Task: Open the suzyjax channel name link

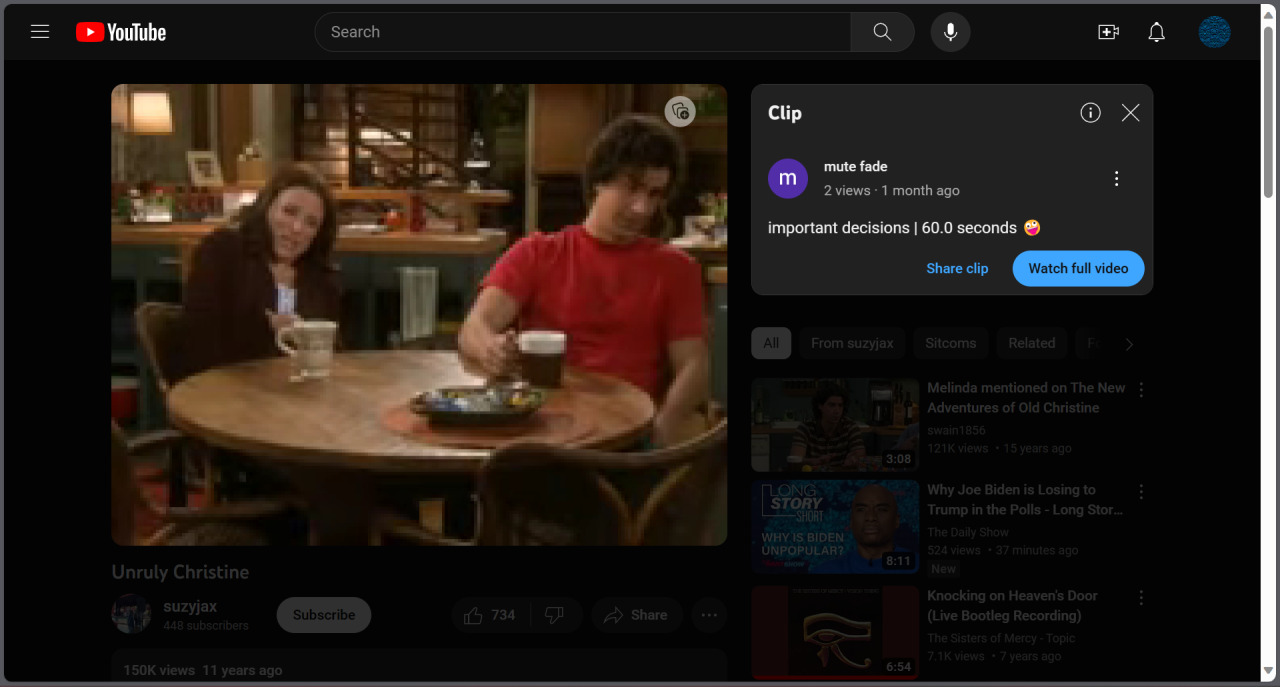Action: click(190, 606)
